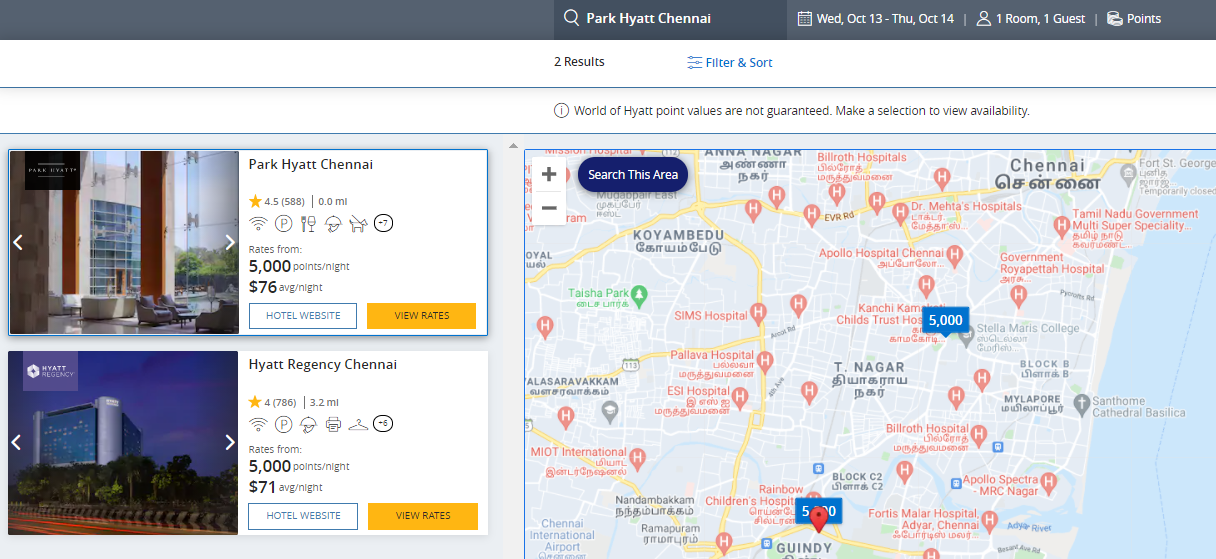1216x559 pixels.
Task: Click Park Hyatt Chennai's parking amenity icon
Action: pos(284,224)
